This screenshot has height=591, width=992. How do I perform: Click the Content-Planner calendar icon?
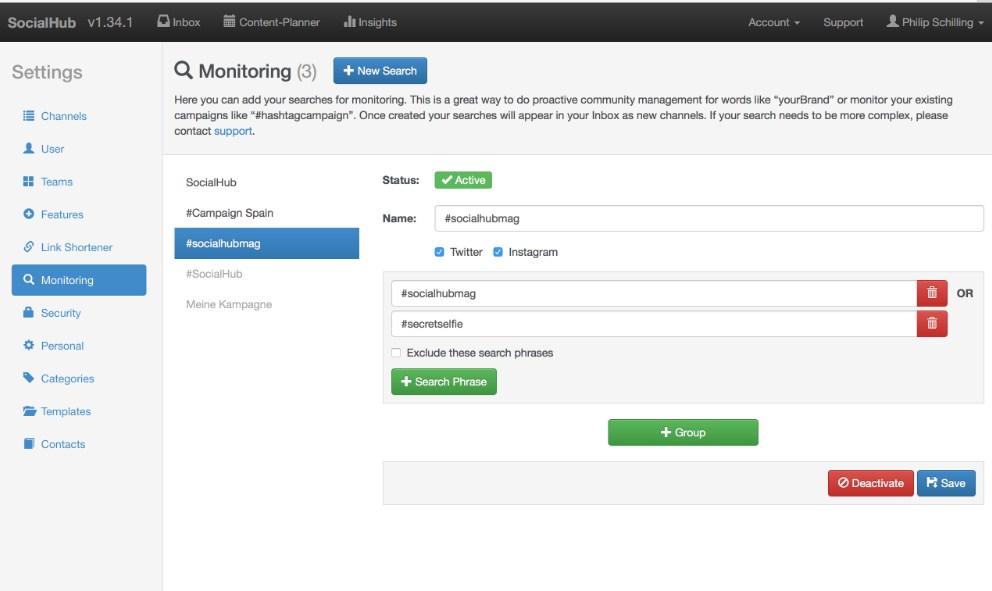click(229, 22)
